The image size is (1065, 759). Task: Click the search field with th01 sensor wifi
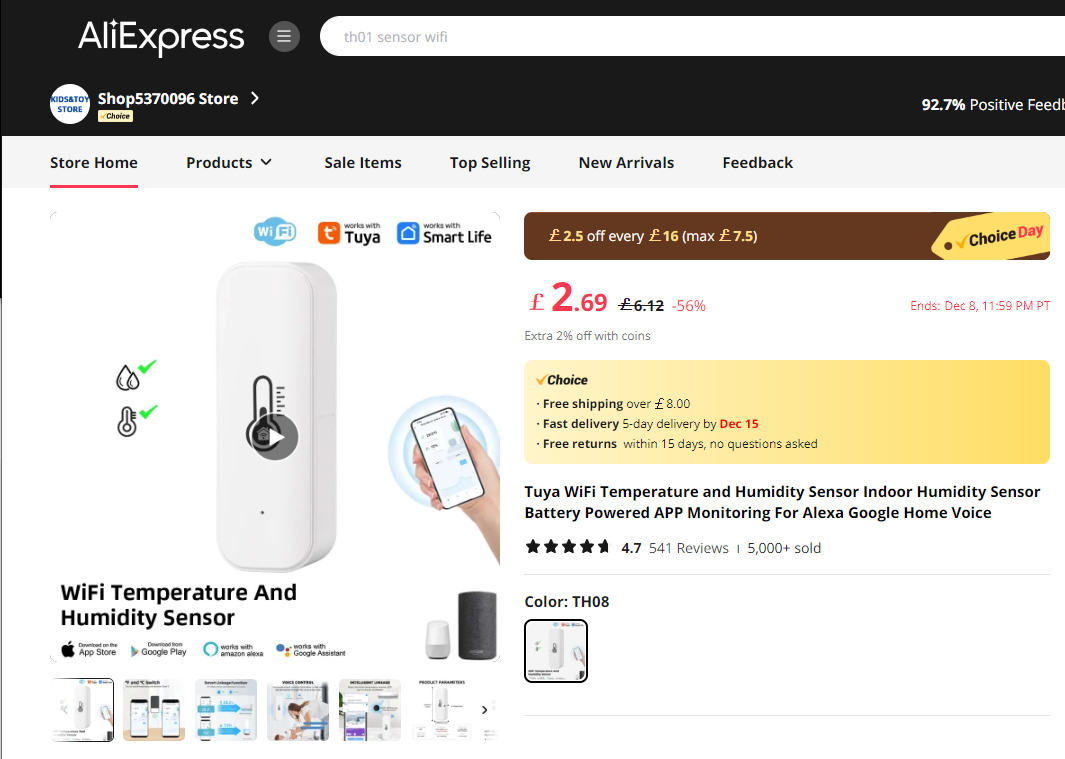click(693, 37)
